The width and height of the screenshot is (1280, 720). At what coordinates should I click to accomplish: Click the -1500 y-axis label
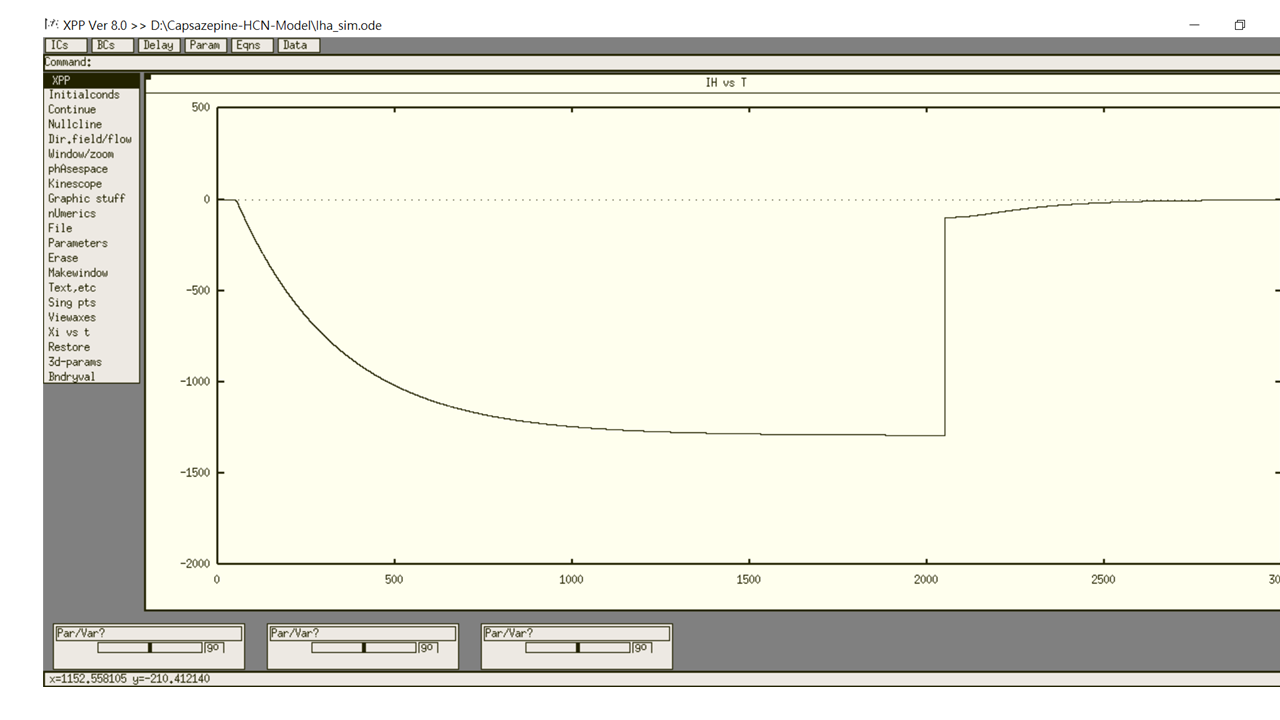[195, 472]
